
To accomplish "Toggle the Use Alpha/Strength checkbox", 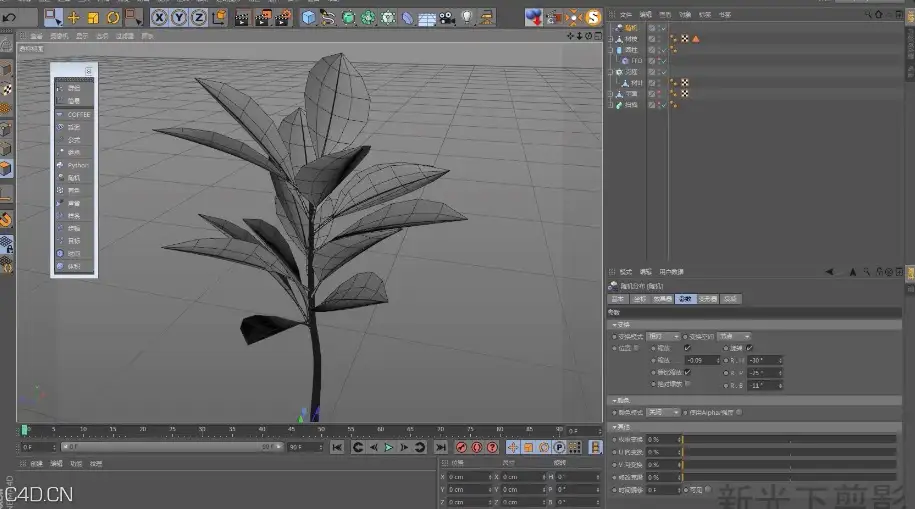I will (739, 412).
